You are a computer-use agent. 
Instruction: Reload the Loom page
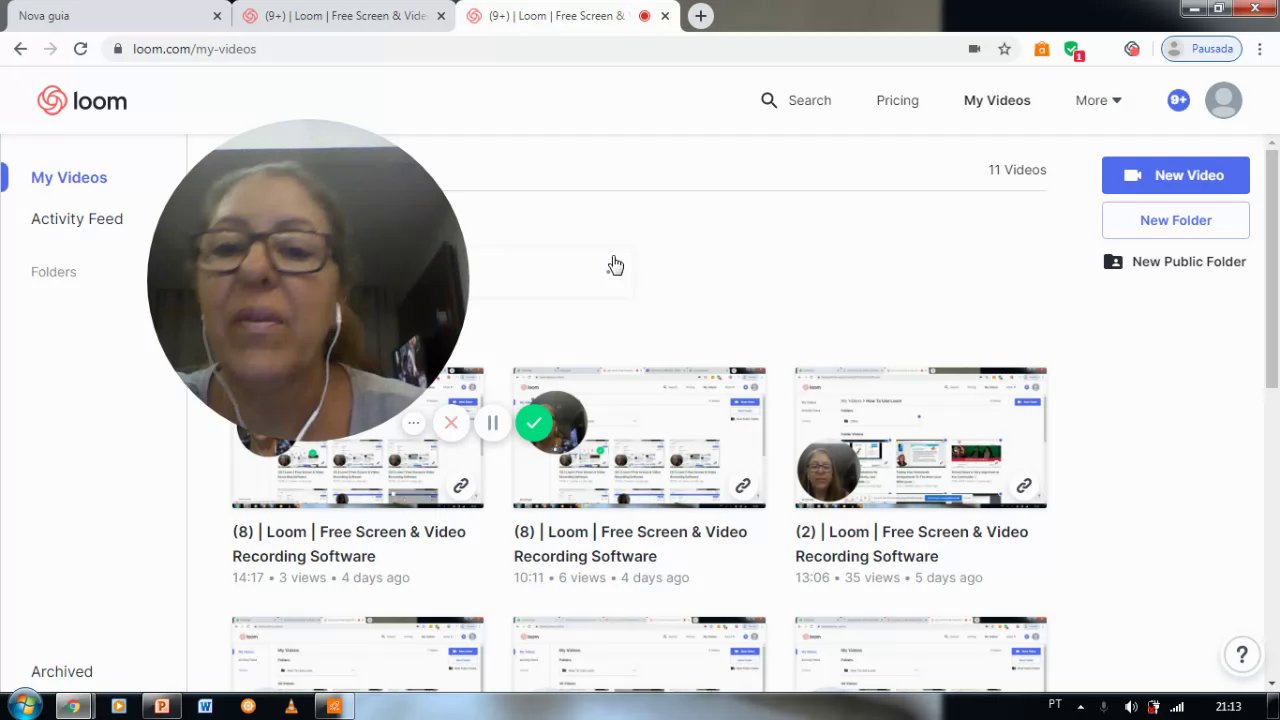point(80,48)
